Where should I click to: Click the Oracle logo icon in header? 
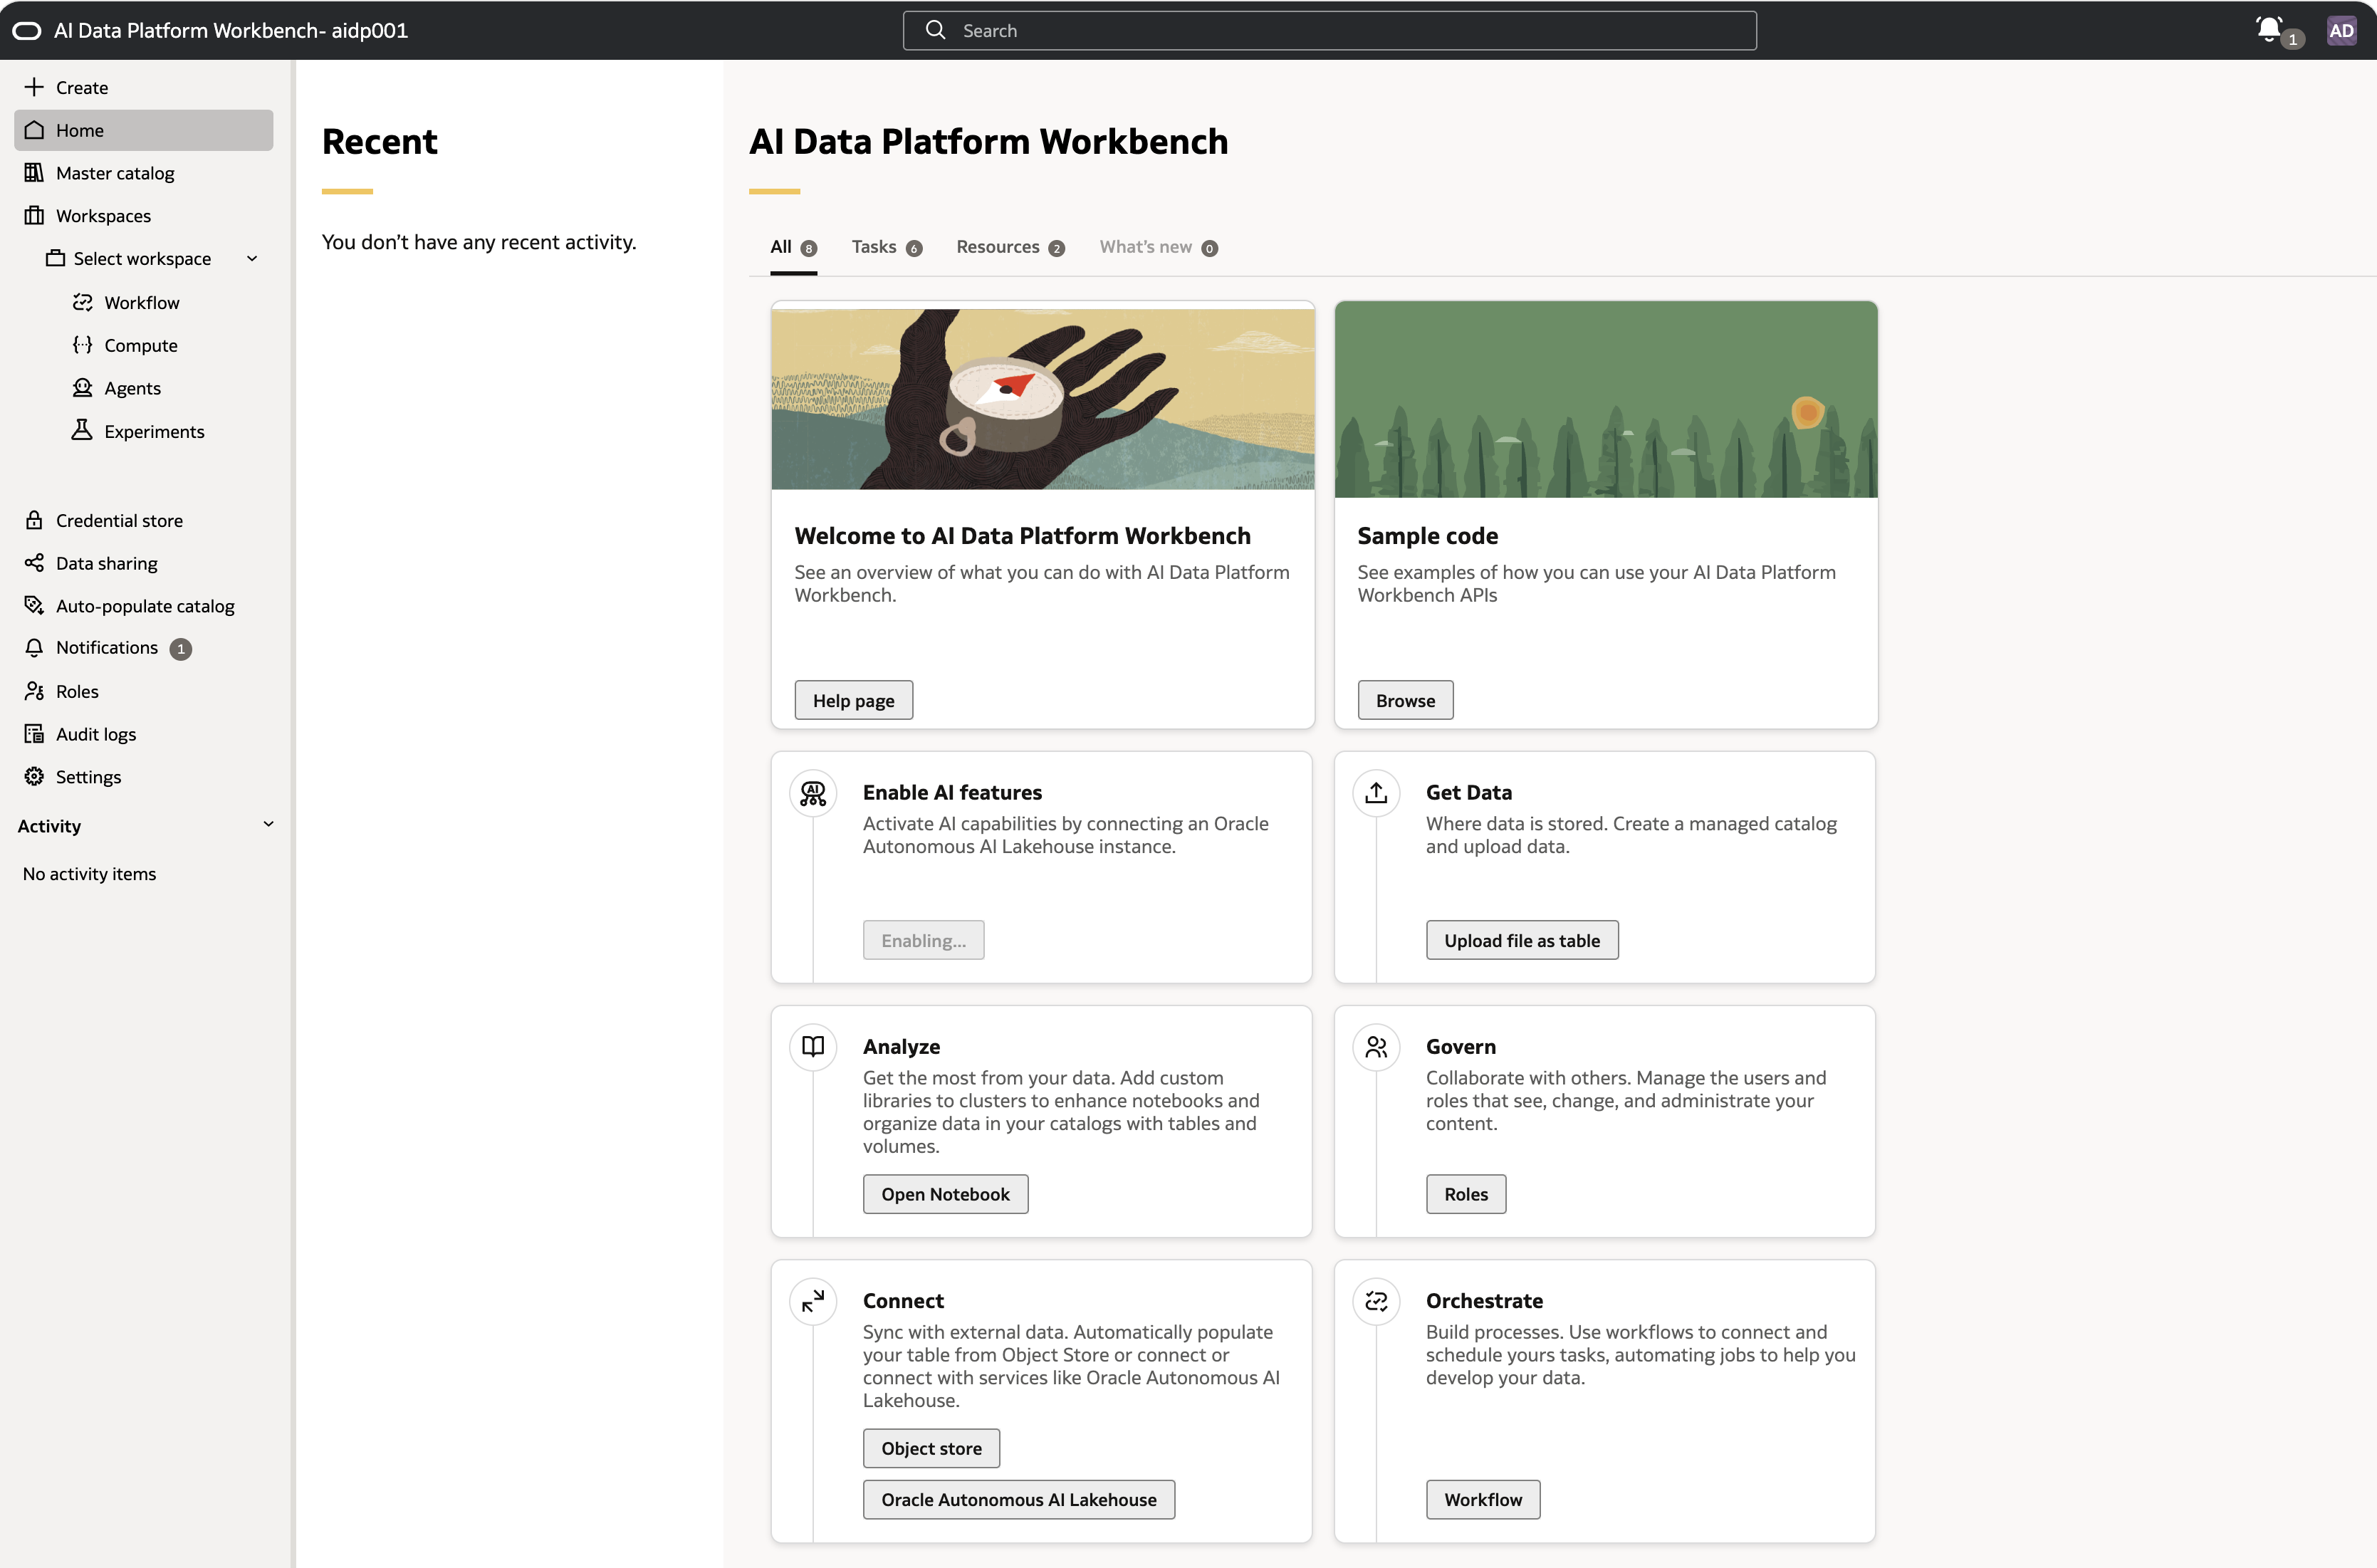click(x=27, y=30)
